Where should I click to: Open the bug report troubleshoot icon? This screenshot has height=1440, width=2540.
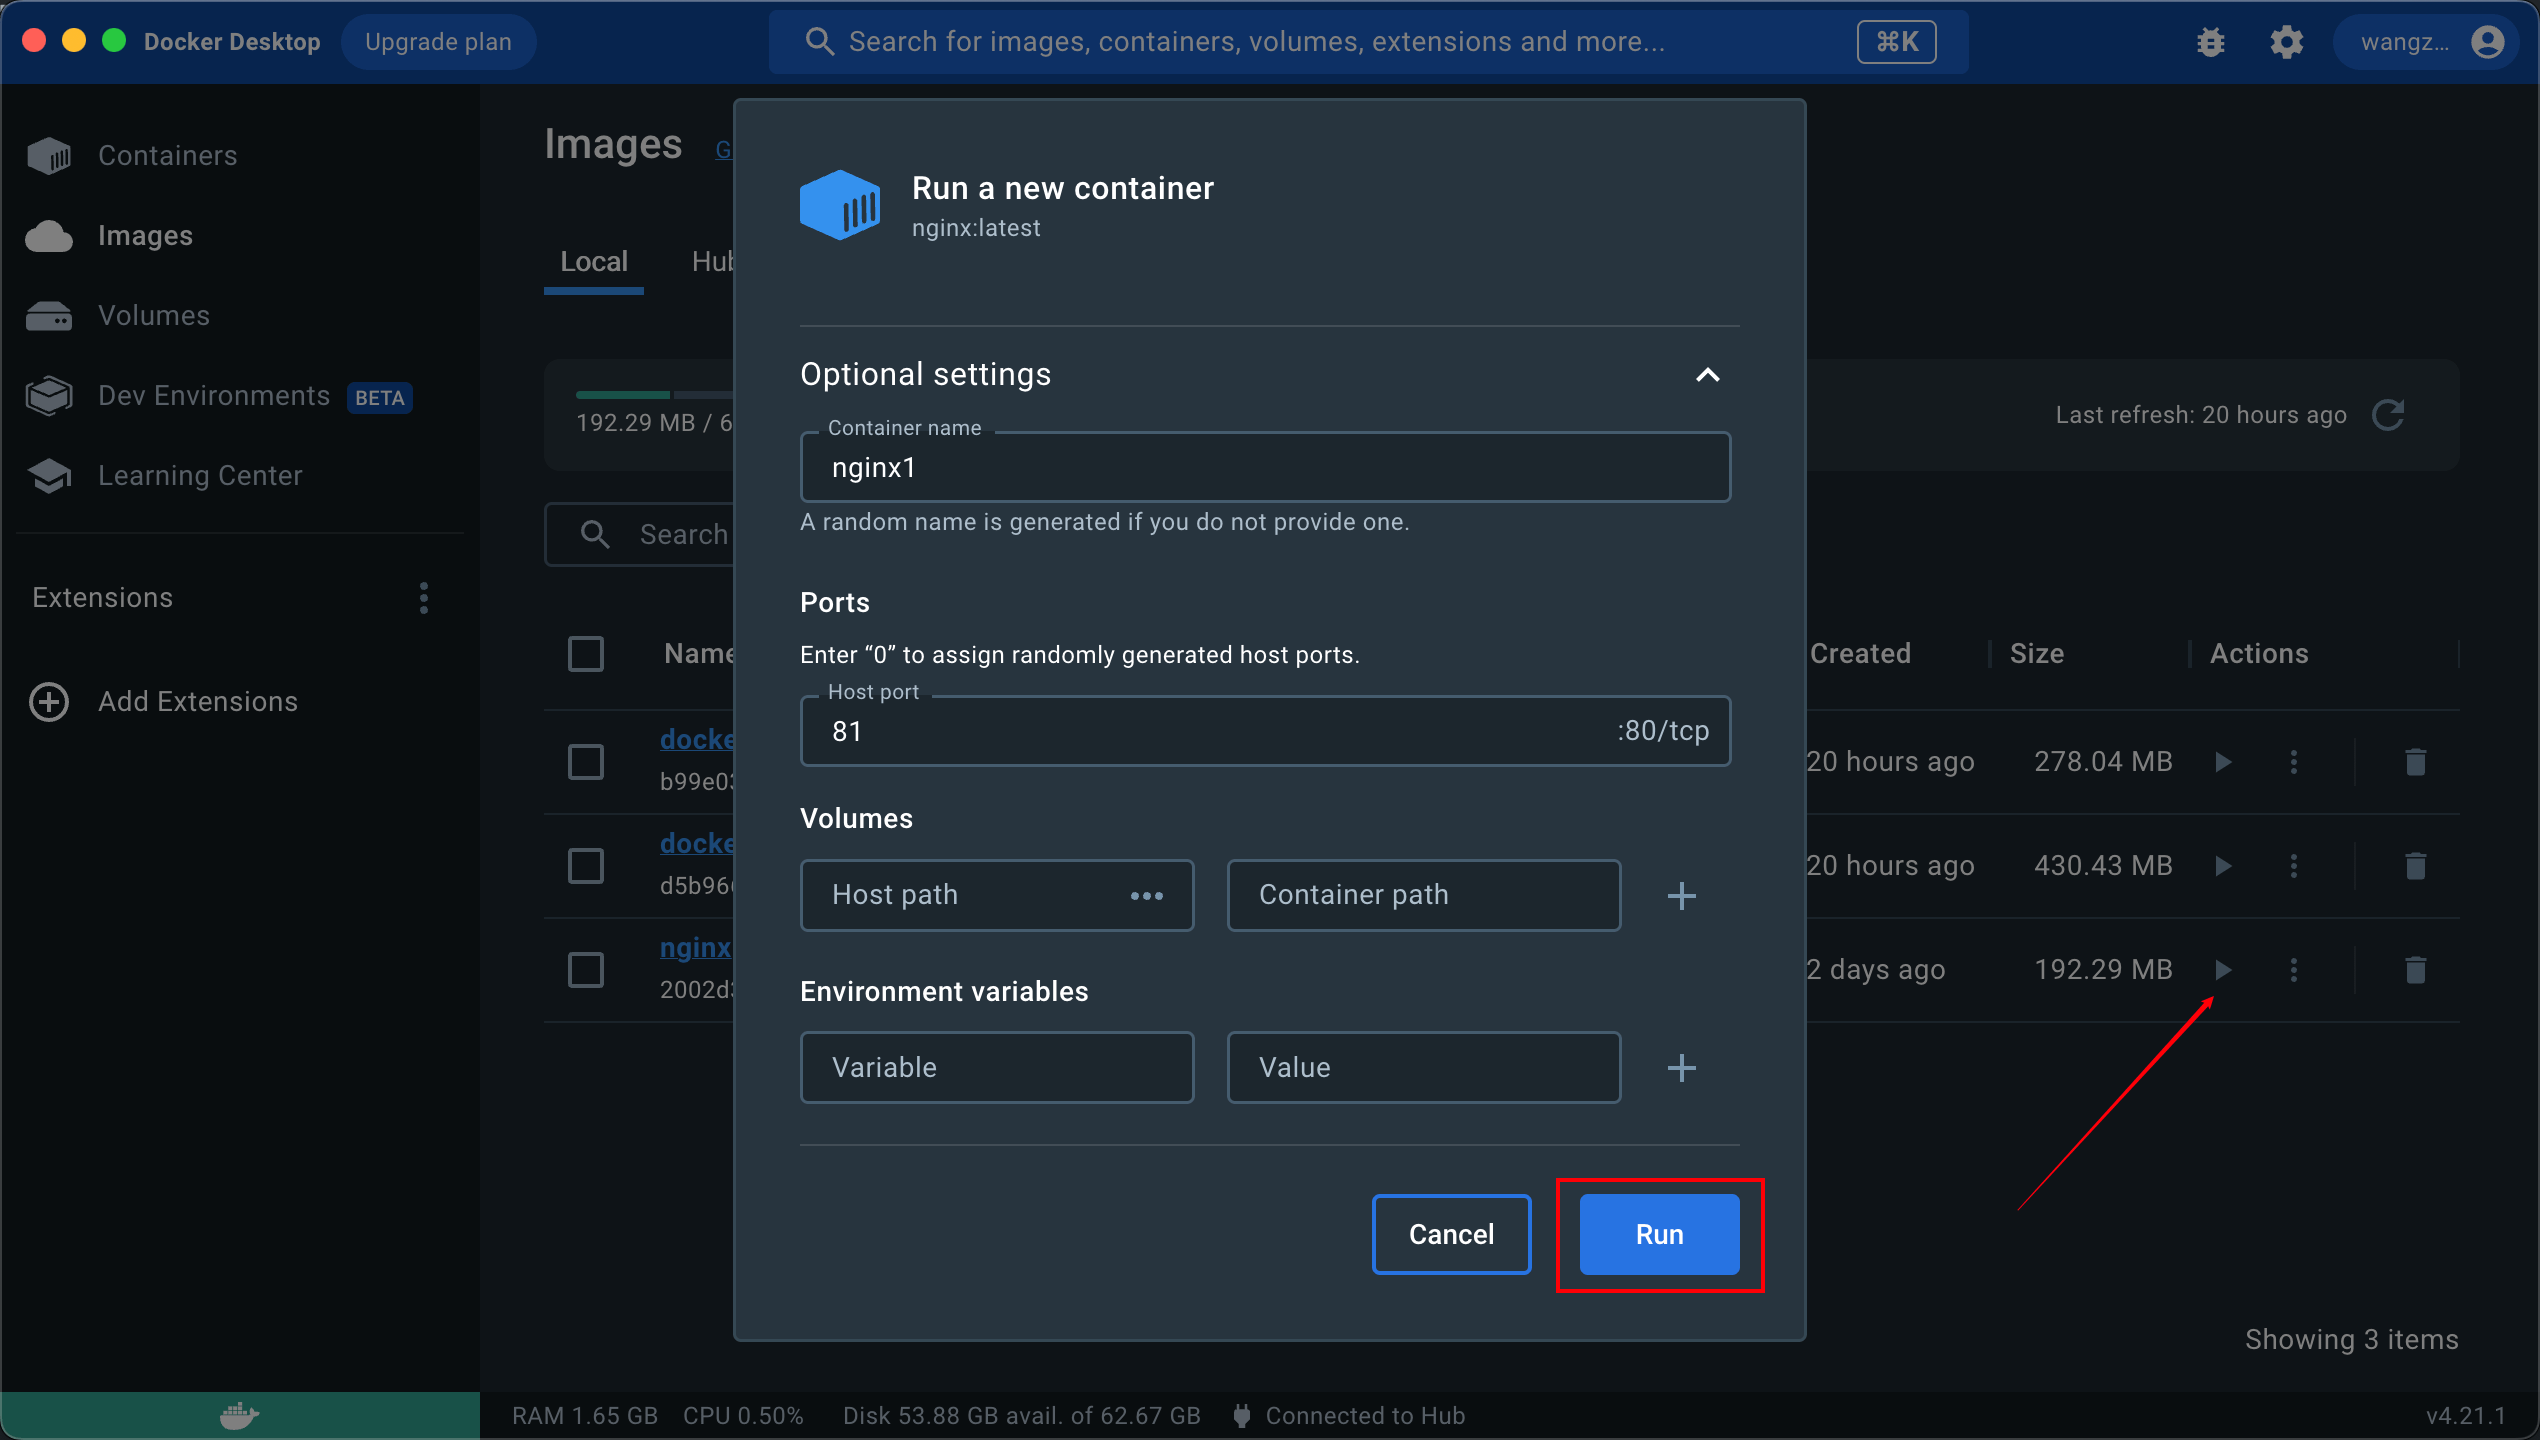point(2211,42)
